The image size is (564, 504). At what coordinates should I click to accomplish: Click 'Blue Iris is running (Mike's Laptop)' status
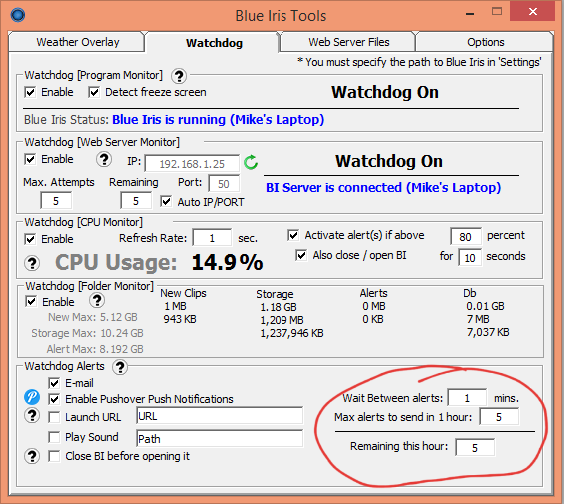pyautogui.click(x=218, y=119)
